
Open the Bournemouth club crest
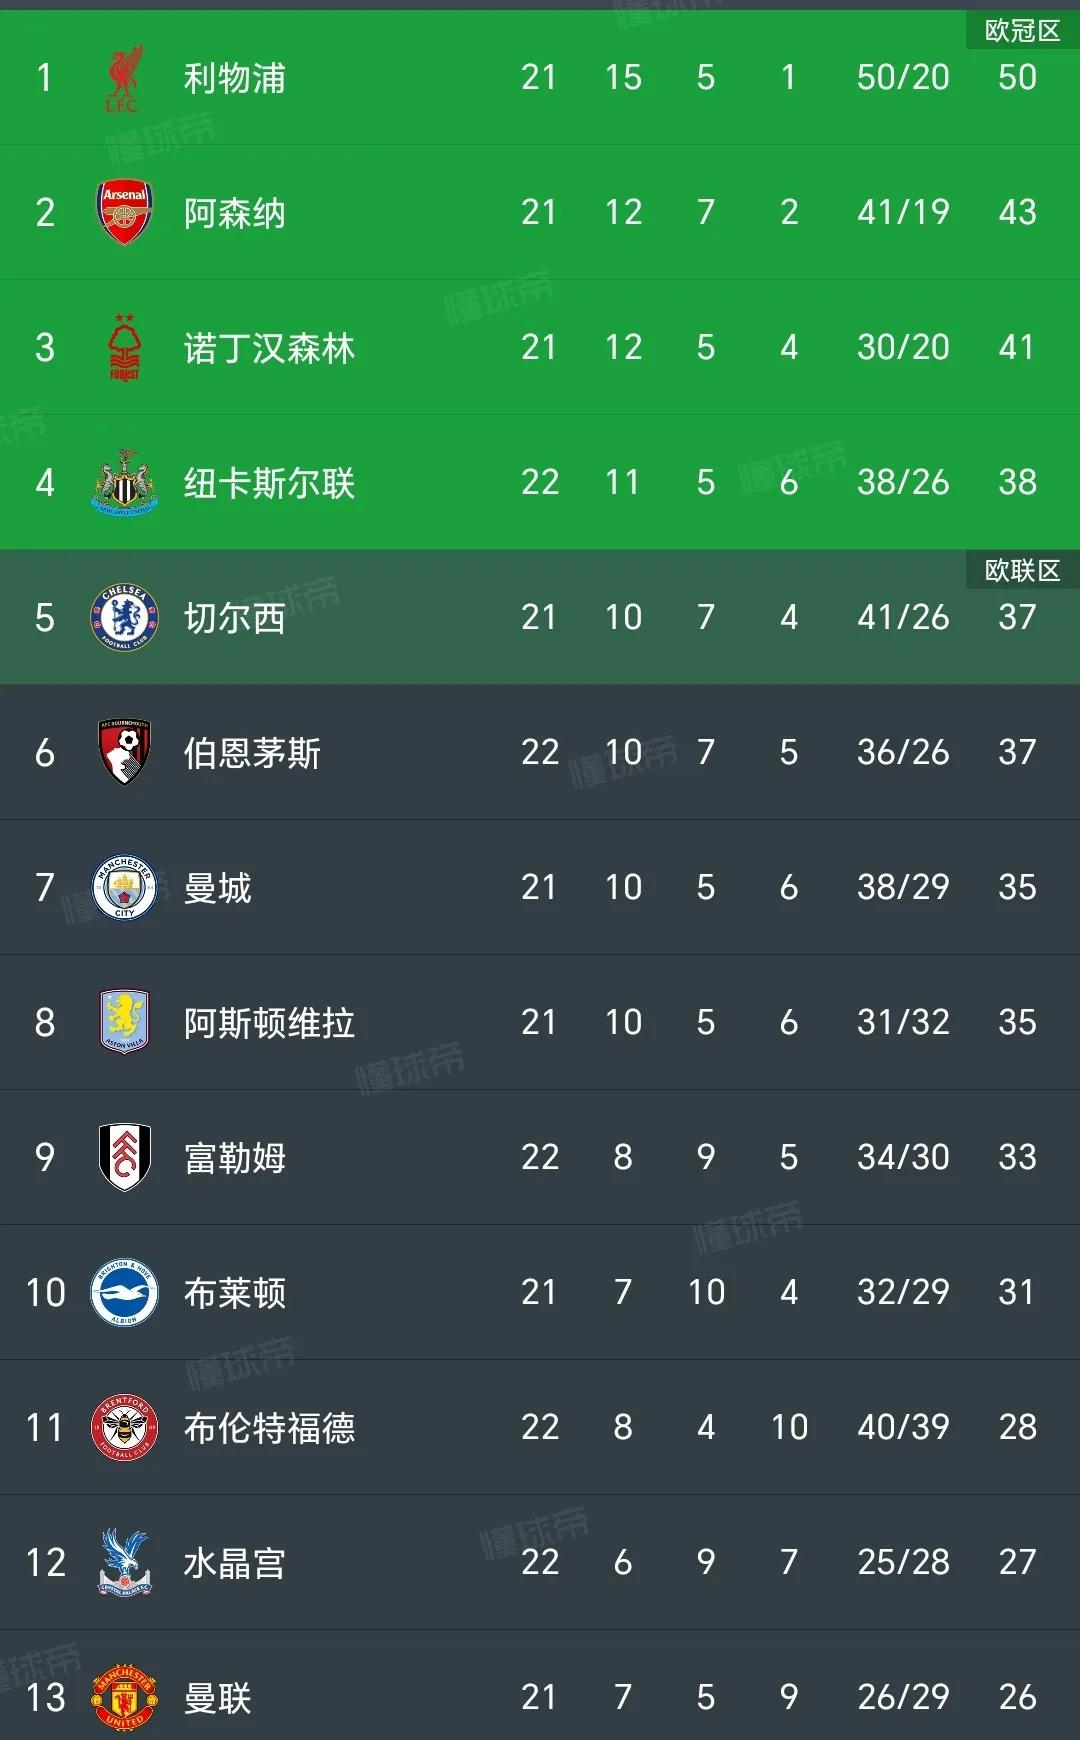(124, 752)
